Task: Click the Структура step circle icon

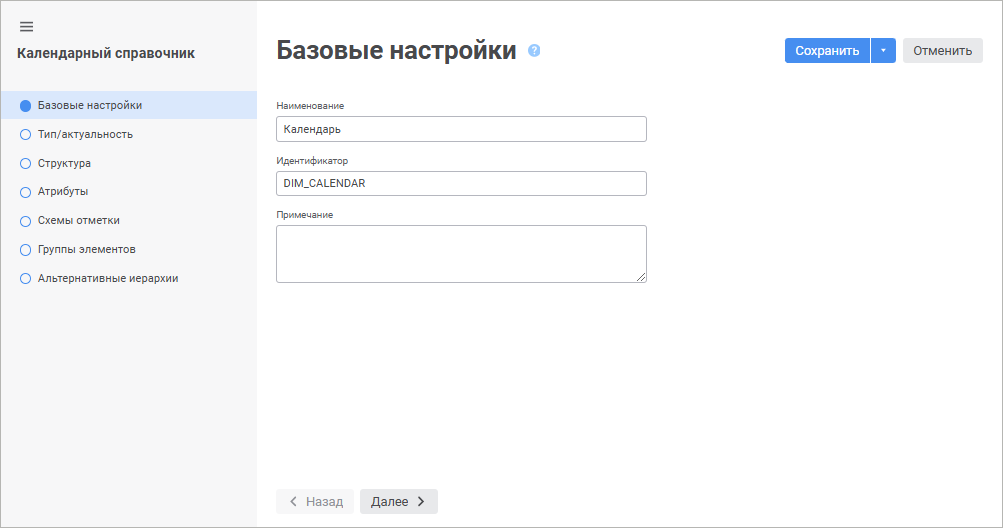Action: click(26, 163)
